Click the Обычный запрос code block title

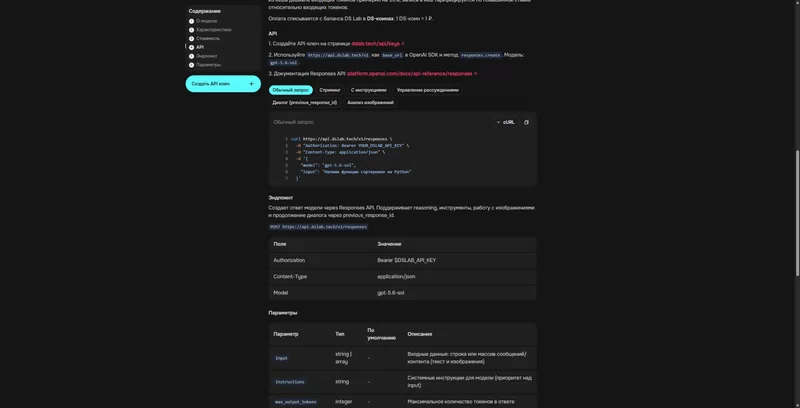coord(294,122)
